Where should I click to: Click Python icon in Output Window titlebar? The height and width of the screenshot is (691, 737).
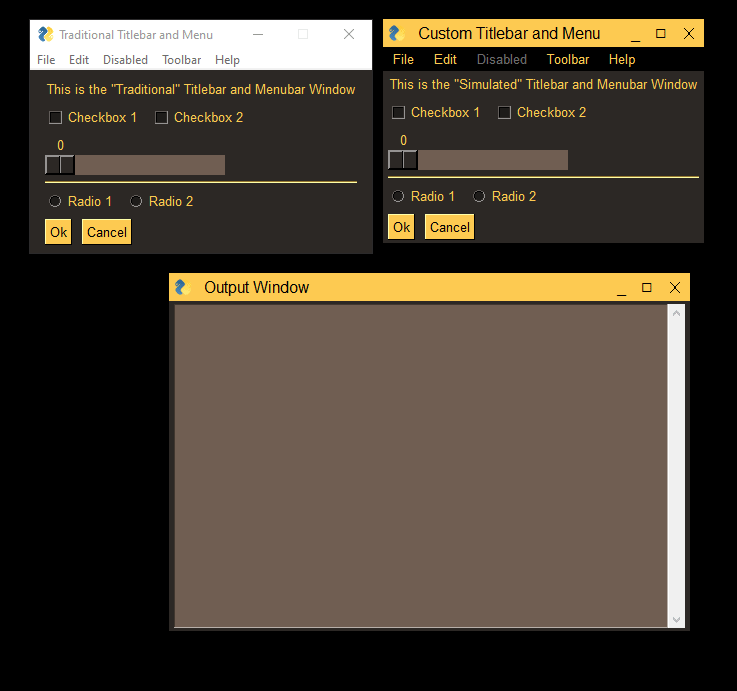pos(183,287)
